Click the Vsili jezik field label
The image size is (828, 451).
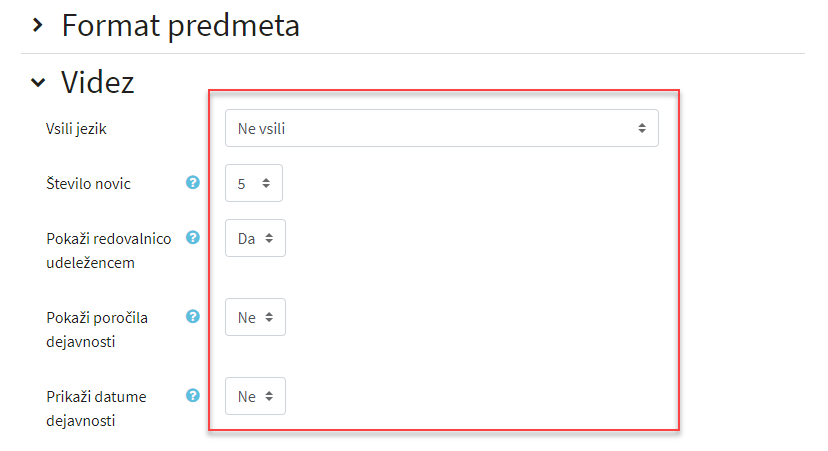pyautogui.click(x=77, y=129)
